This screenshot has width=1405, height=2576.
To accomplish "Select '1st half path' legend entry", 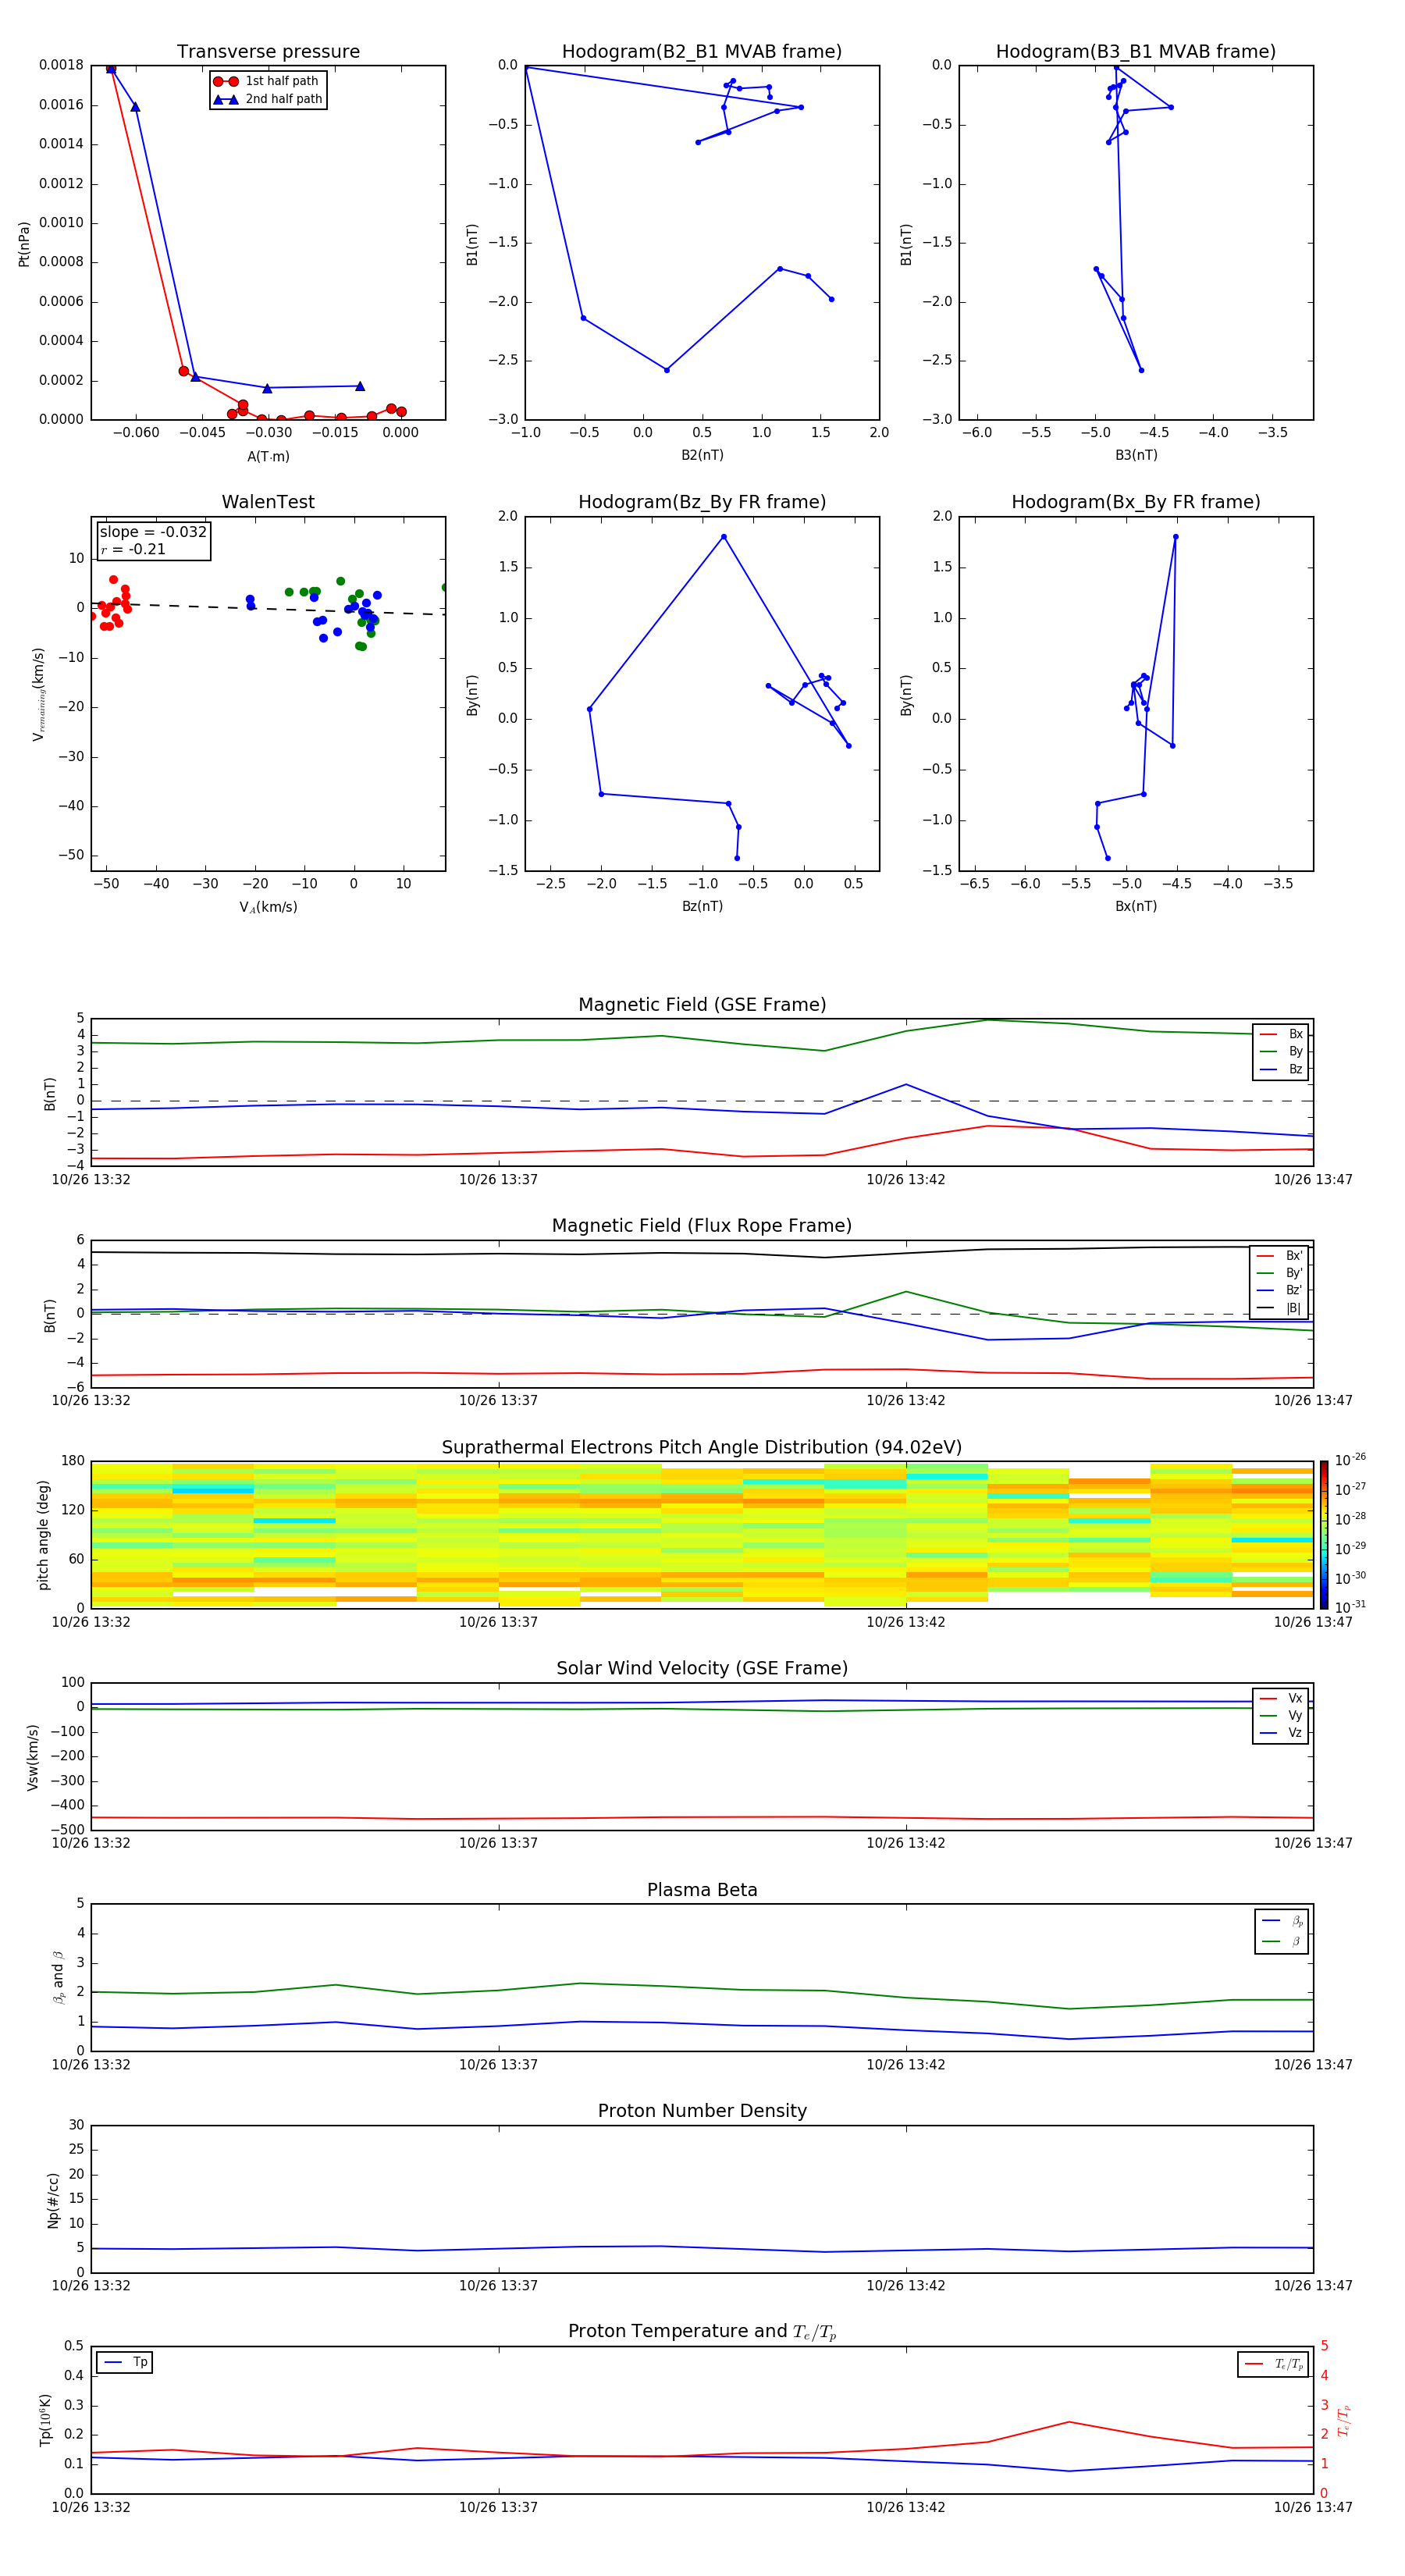I will 267,81.
